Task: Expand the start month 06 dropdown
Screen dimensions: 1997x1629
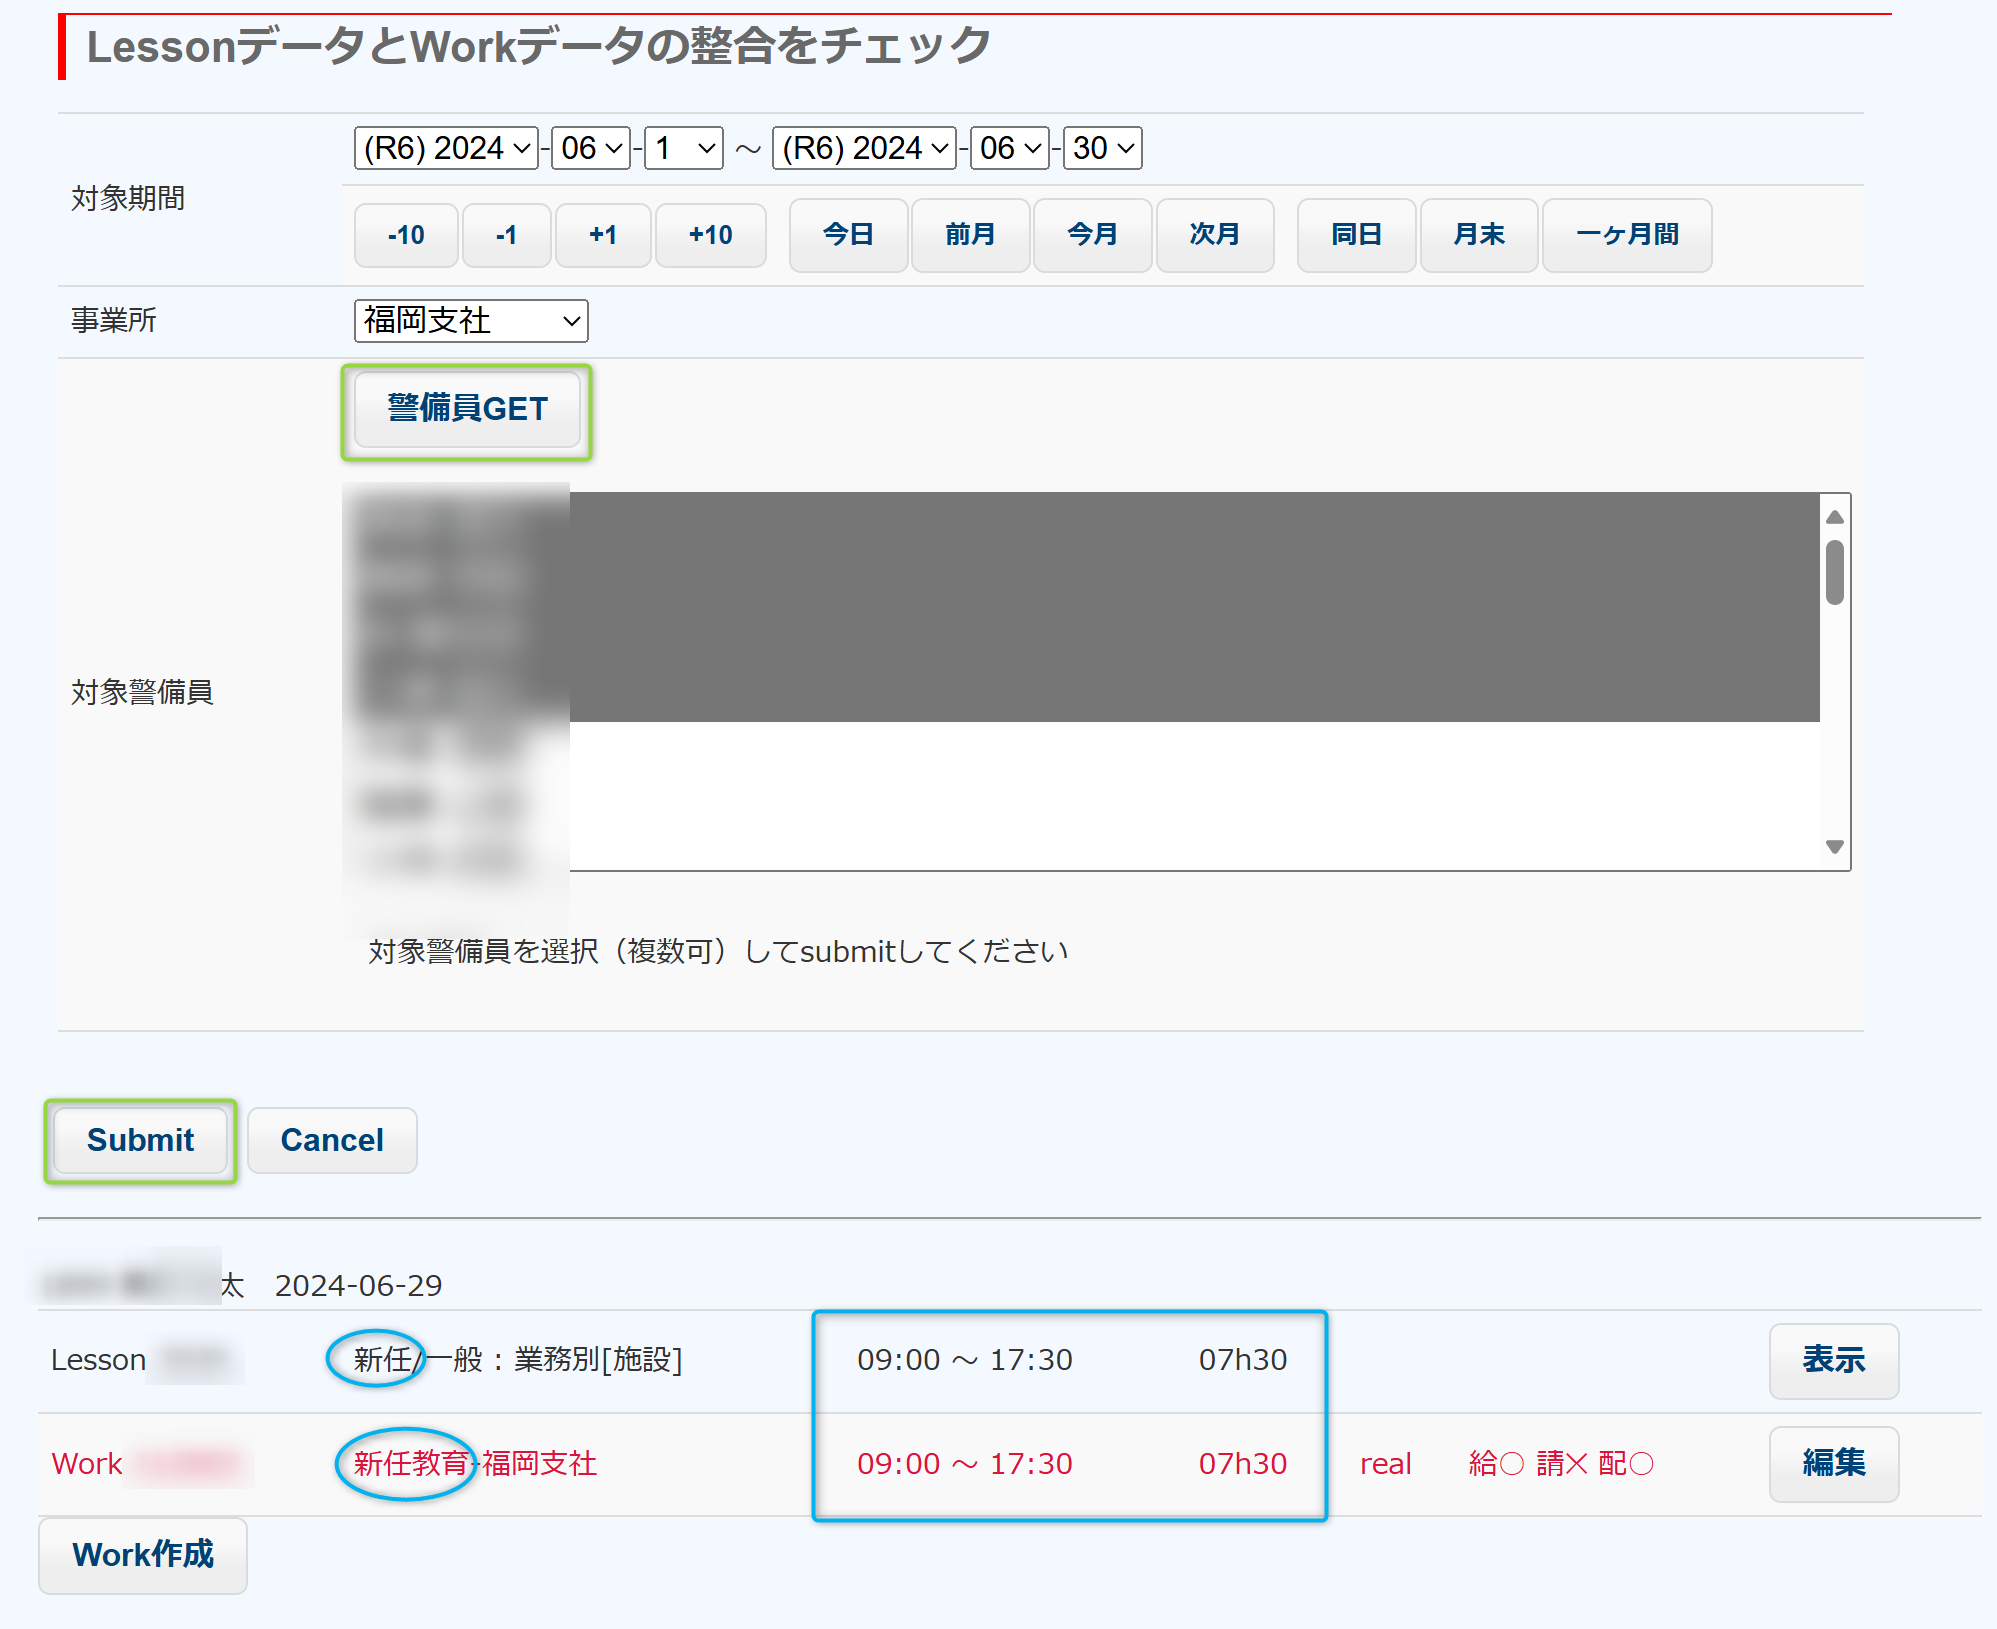Action: (x=590, y=148)
